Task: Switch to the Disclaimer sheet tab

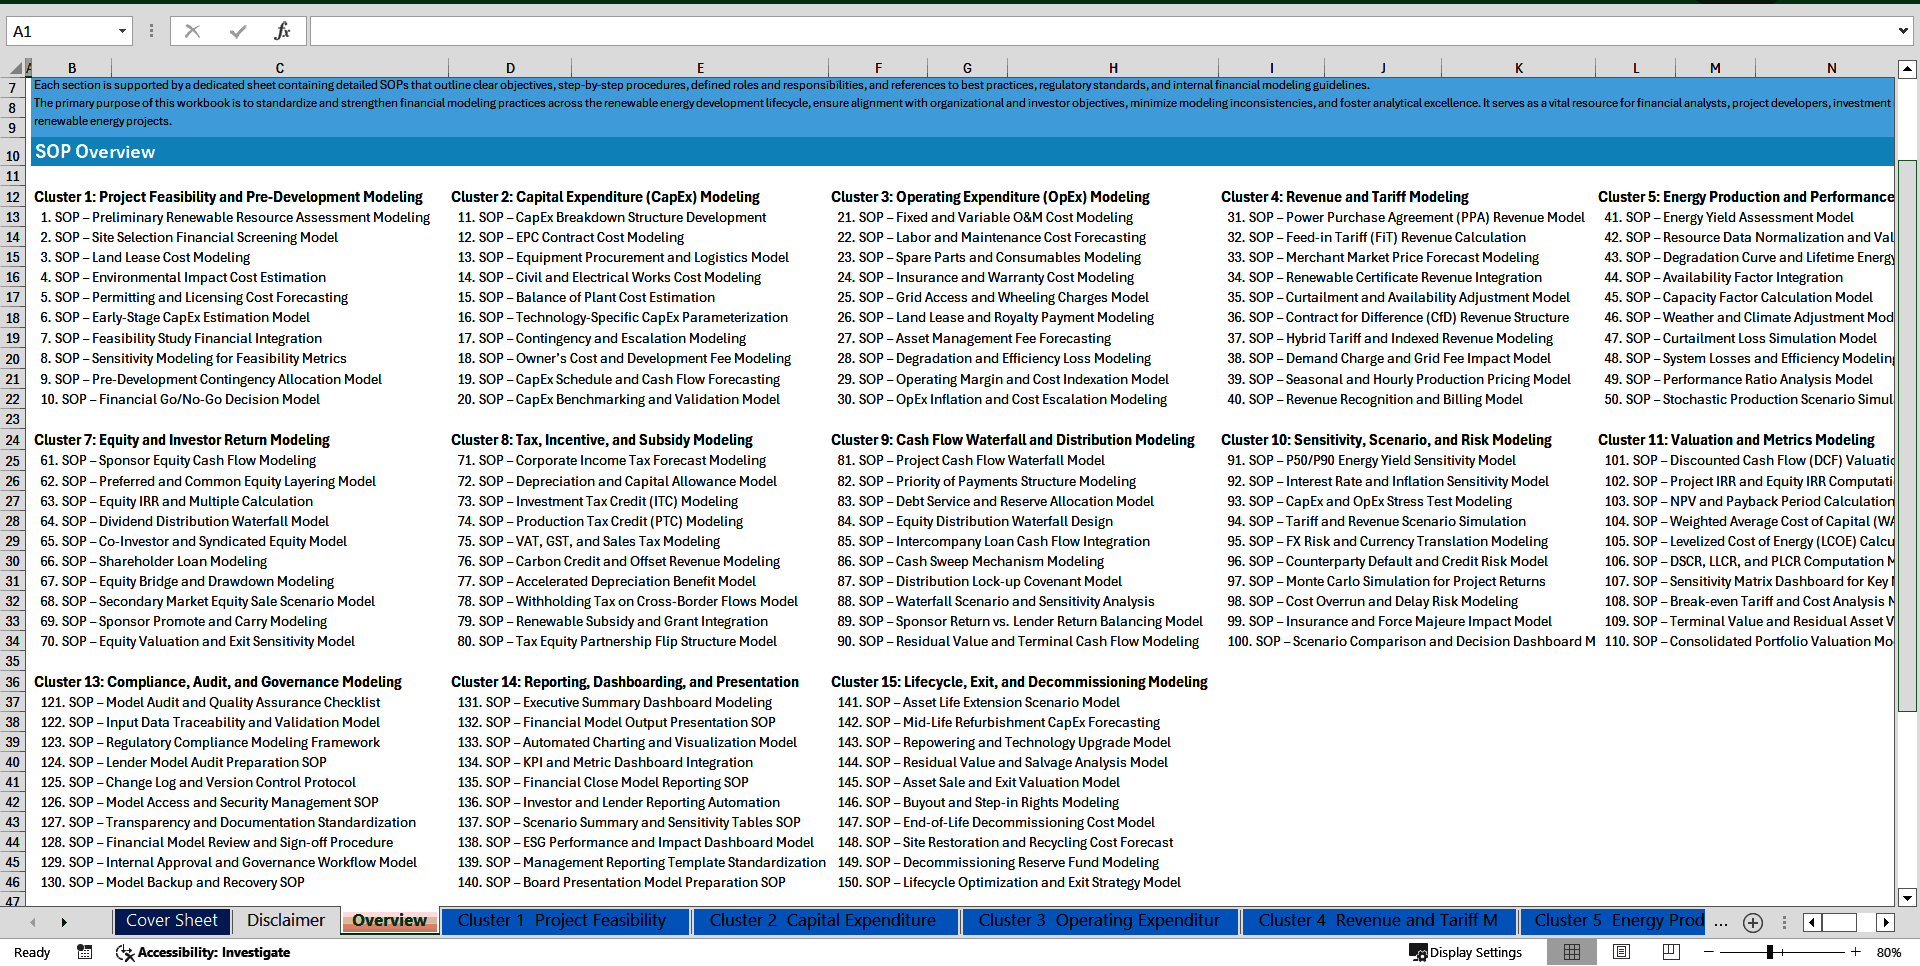Action: (285, 920)
